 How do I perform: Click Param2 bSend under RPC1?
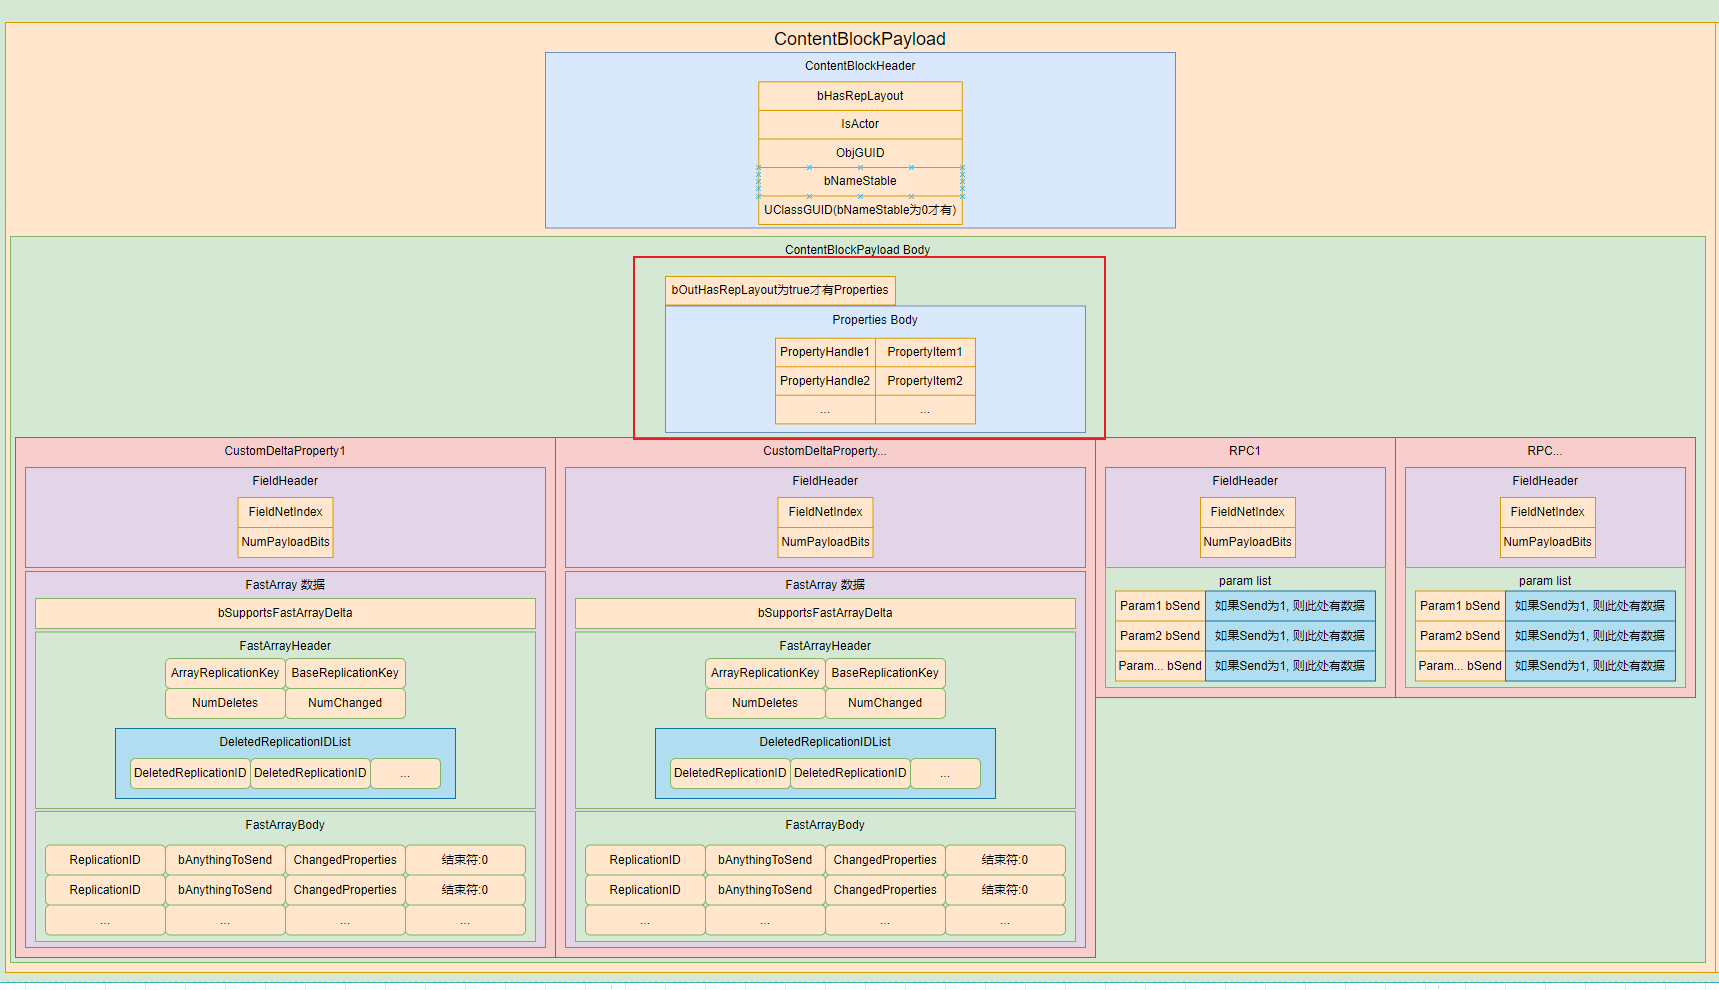(x=1160, y=636)
